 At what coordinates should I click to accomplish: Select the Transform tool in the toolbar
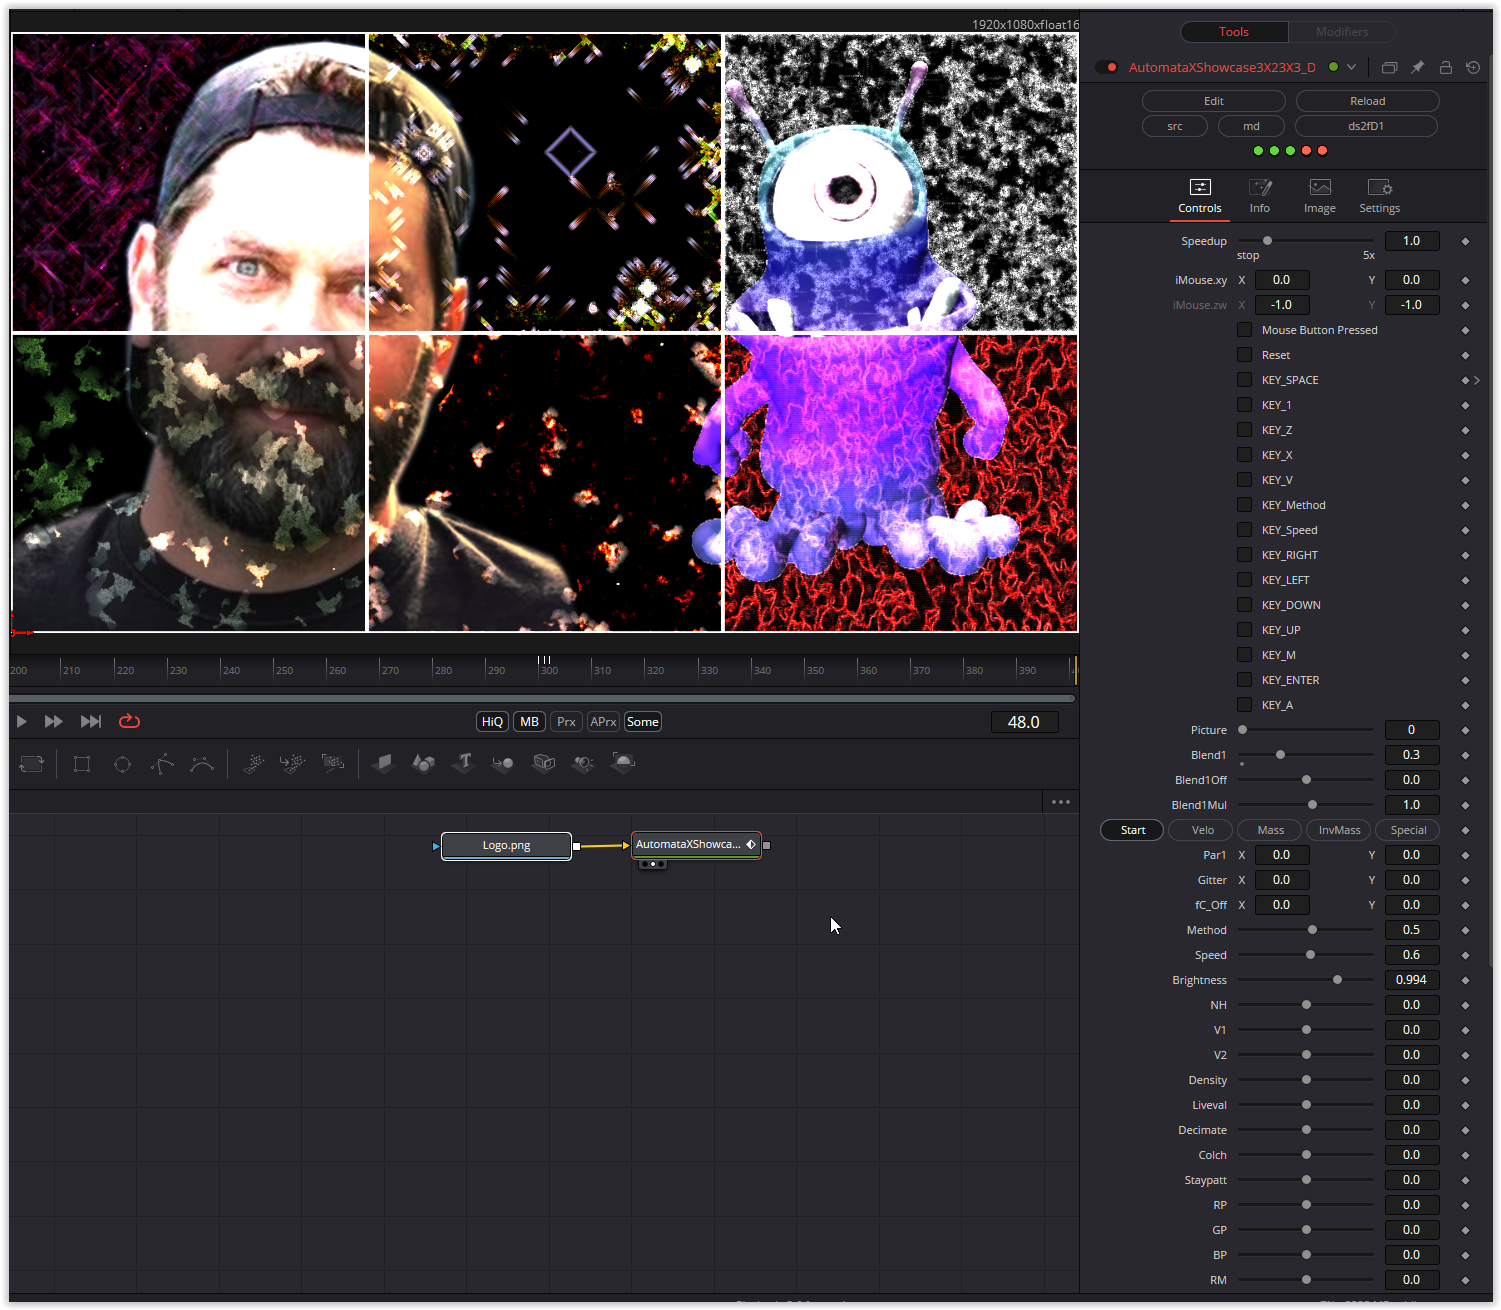click(31, 763)
